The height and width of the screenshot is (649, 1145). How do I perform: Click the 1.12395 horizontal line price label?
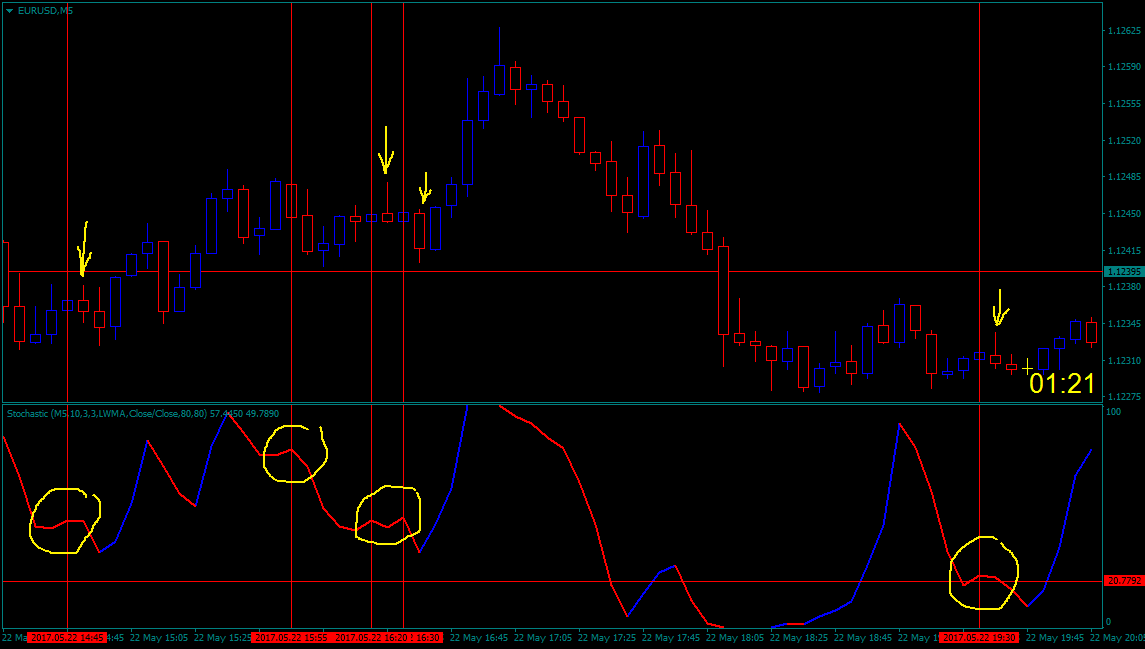click(x=1124, y=272)
